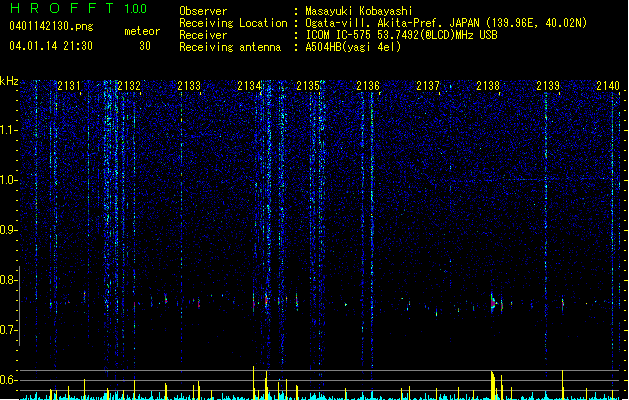This screenshot has height=400, width=629.
Task: Click the 2133 time marker
Action: (x=189, y=86)
